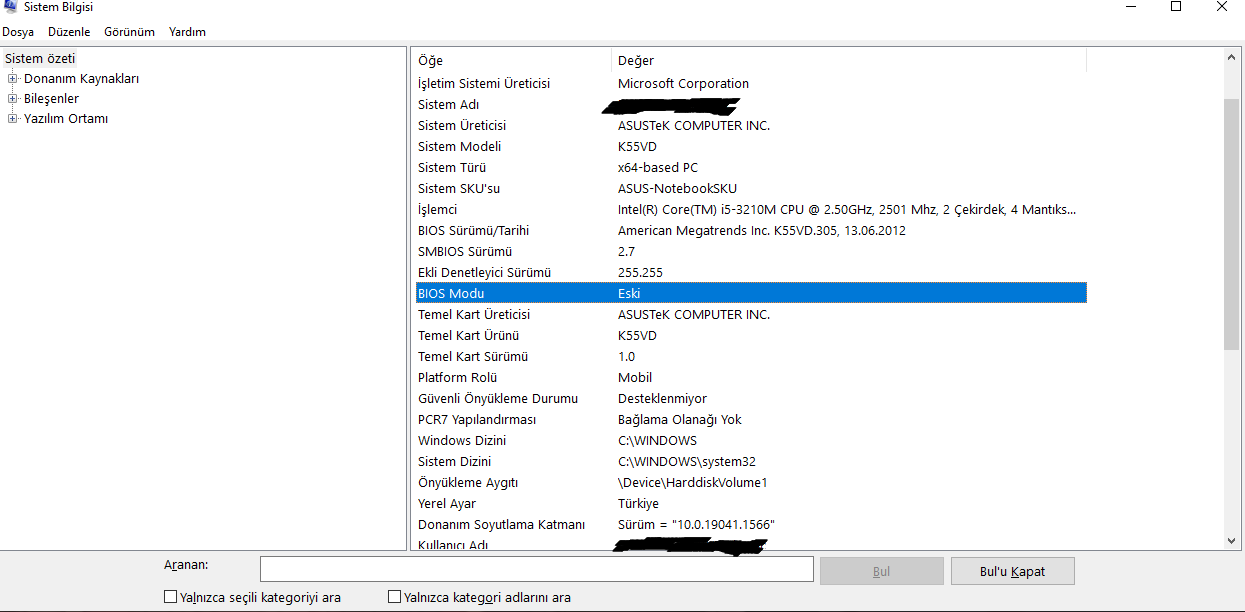
Task: Select the Windows Dizini row
Action: click(751, 440)
